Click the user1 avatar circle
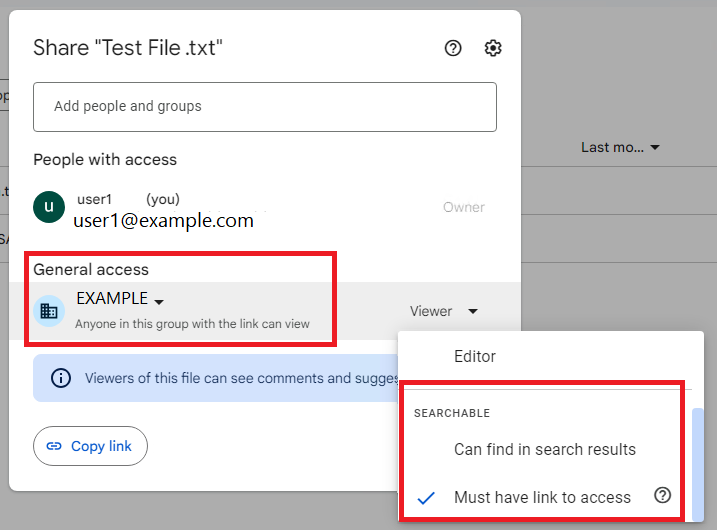This screenshot has width=717, height=530. (x=49, y=207)
